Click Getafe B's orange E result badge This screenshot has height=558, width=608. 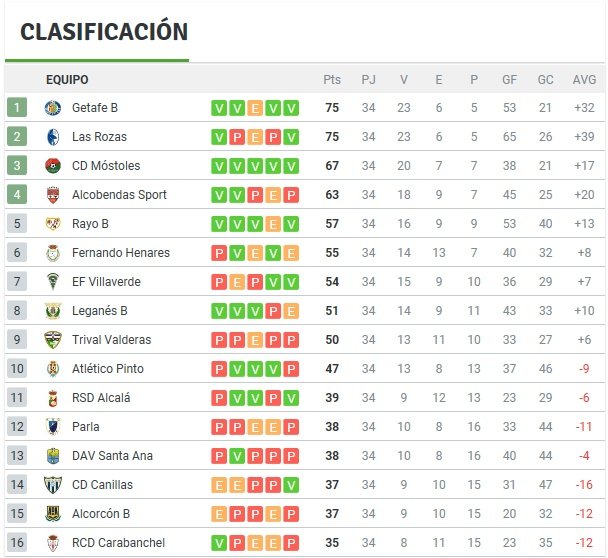coord(255,108)
